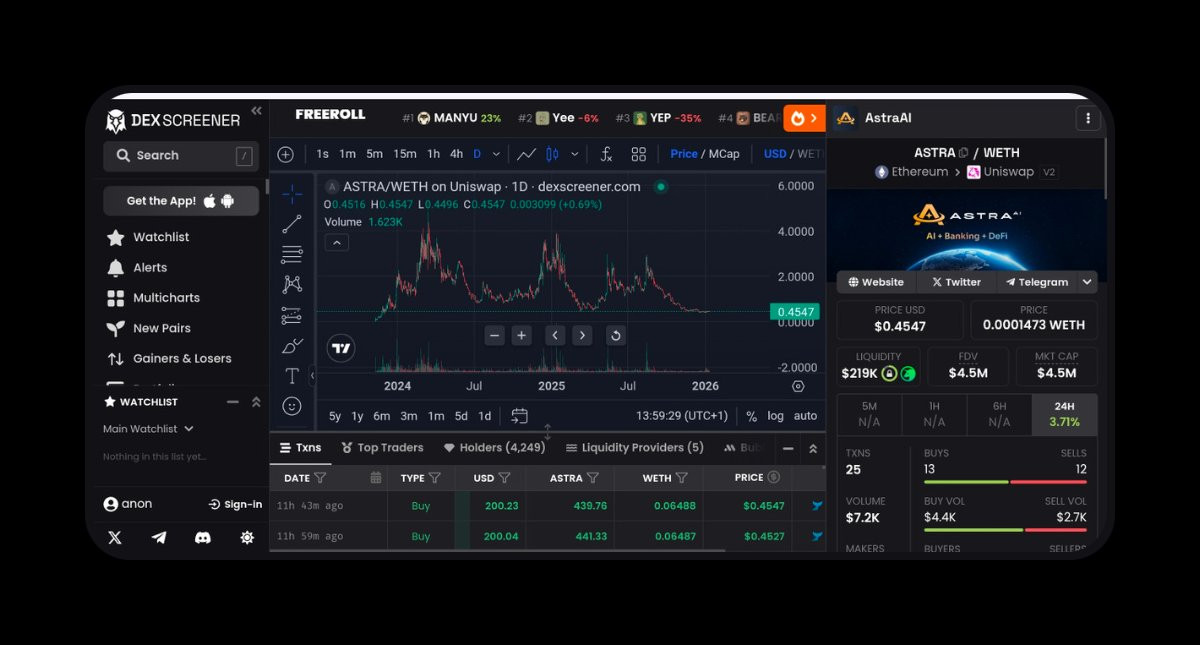Viewport: 1200px width, 645px height.
Task: Open the sidebar footer settings gear
Action: coord(247,537)
